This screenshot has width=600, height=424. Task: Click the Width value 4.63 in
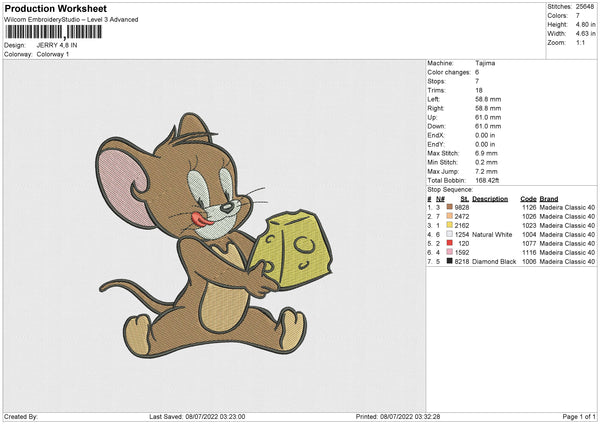pyautogui.click(x=585, y=34)
